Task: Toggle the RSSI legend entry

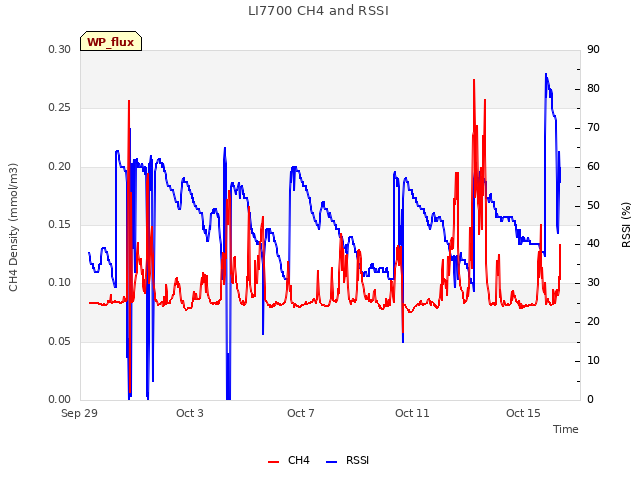Action: click(347, 460)
